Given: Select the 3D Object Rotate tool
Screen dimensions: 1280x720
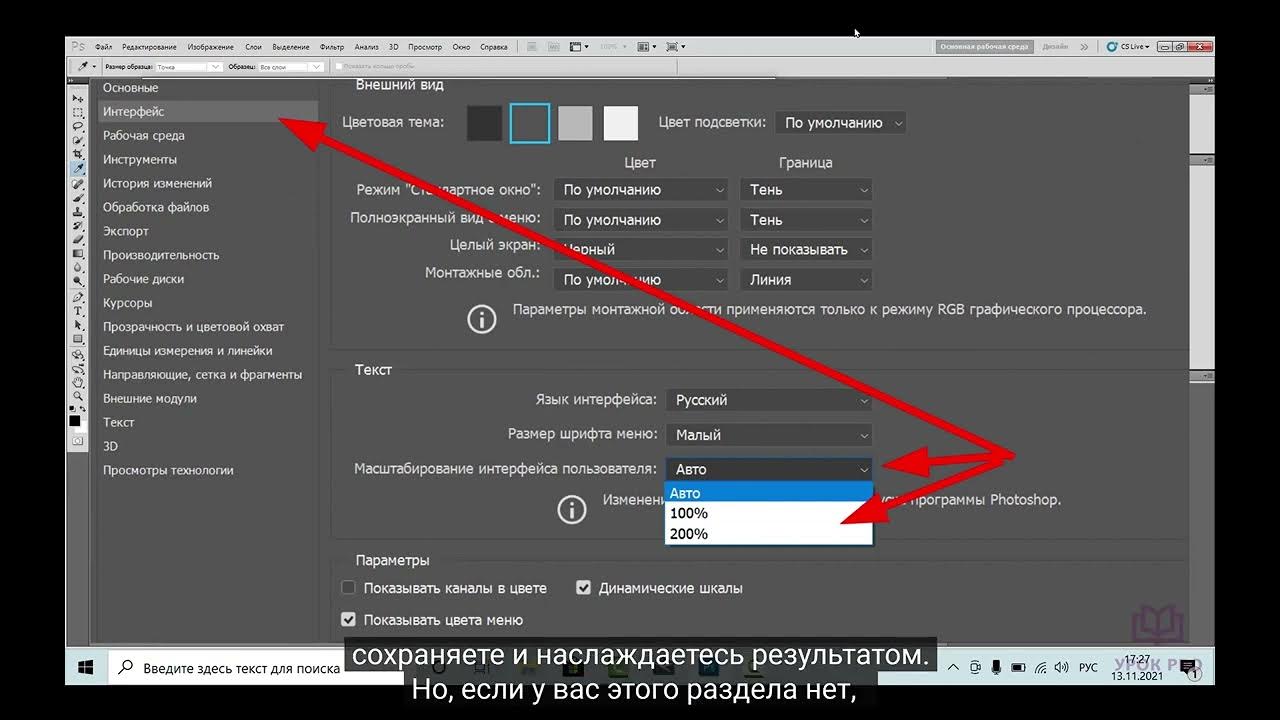Looking at the screenshot, I should point(77,354).
